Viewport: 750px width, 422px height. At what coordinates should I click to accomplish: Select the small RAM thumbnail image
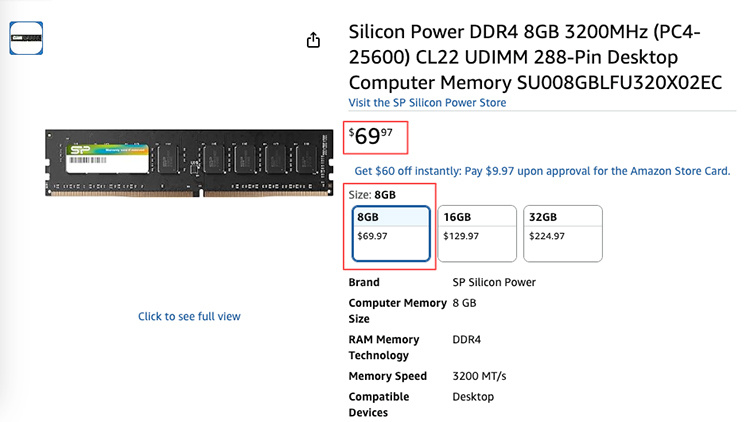pyautogui.click(x=25, y=40)
